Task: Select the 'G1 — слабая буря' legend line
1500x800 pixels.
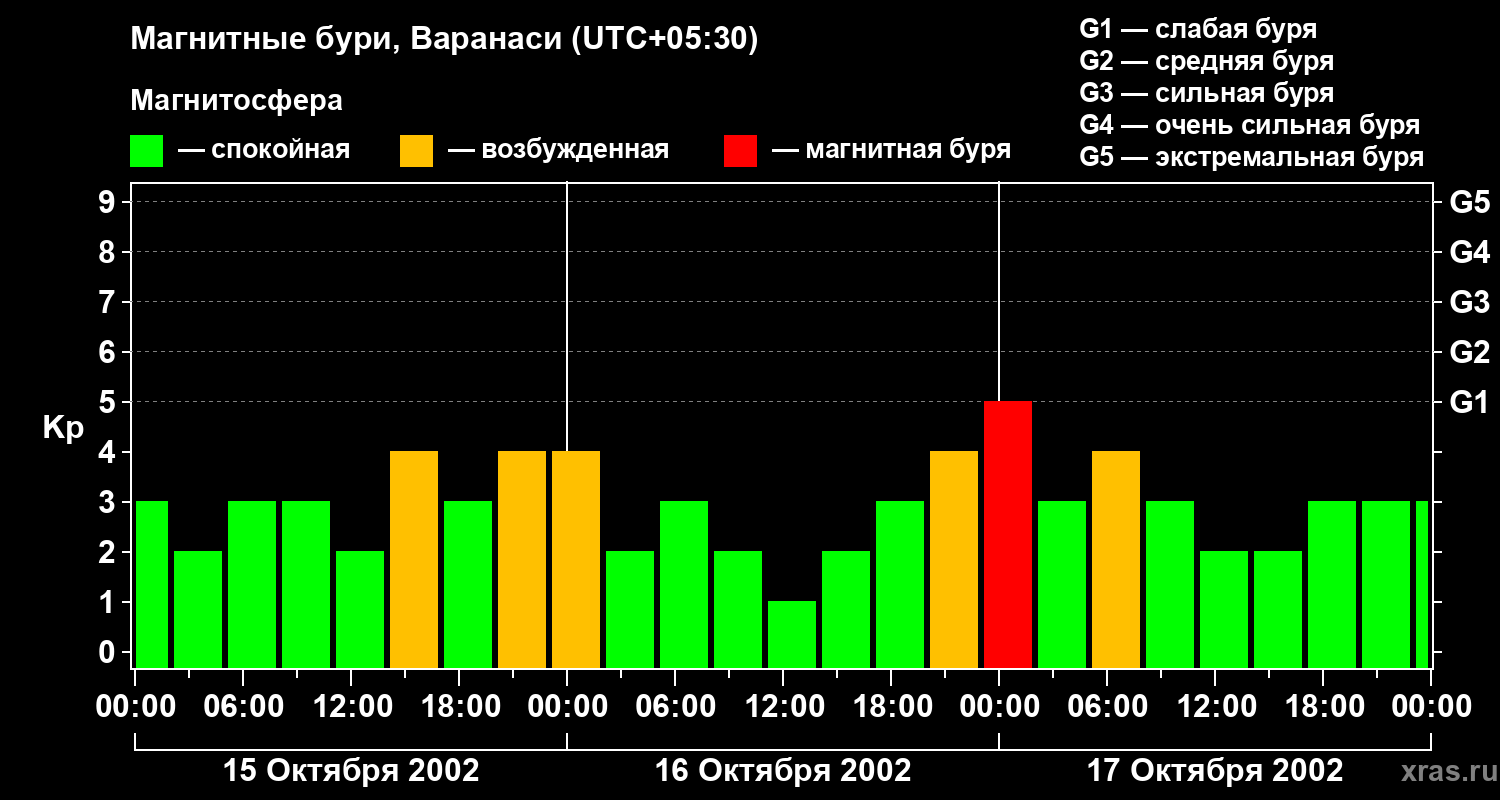Action: tap(1198, 29)
